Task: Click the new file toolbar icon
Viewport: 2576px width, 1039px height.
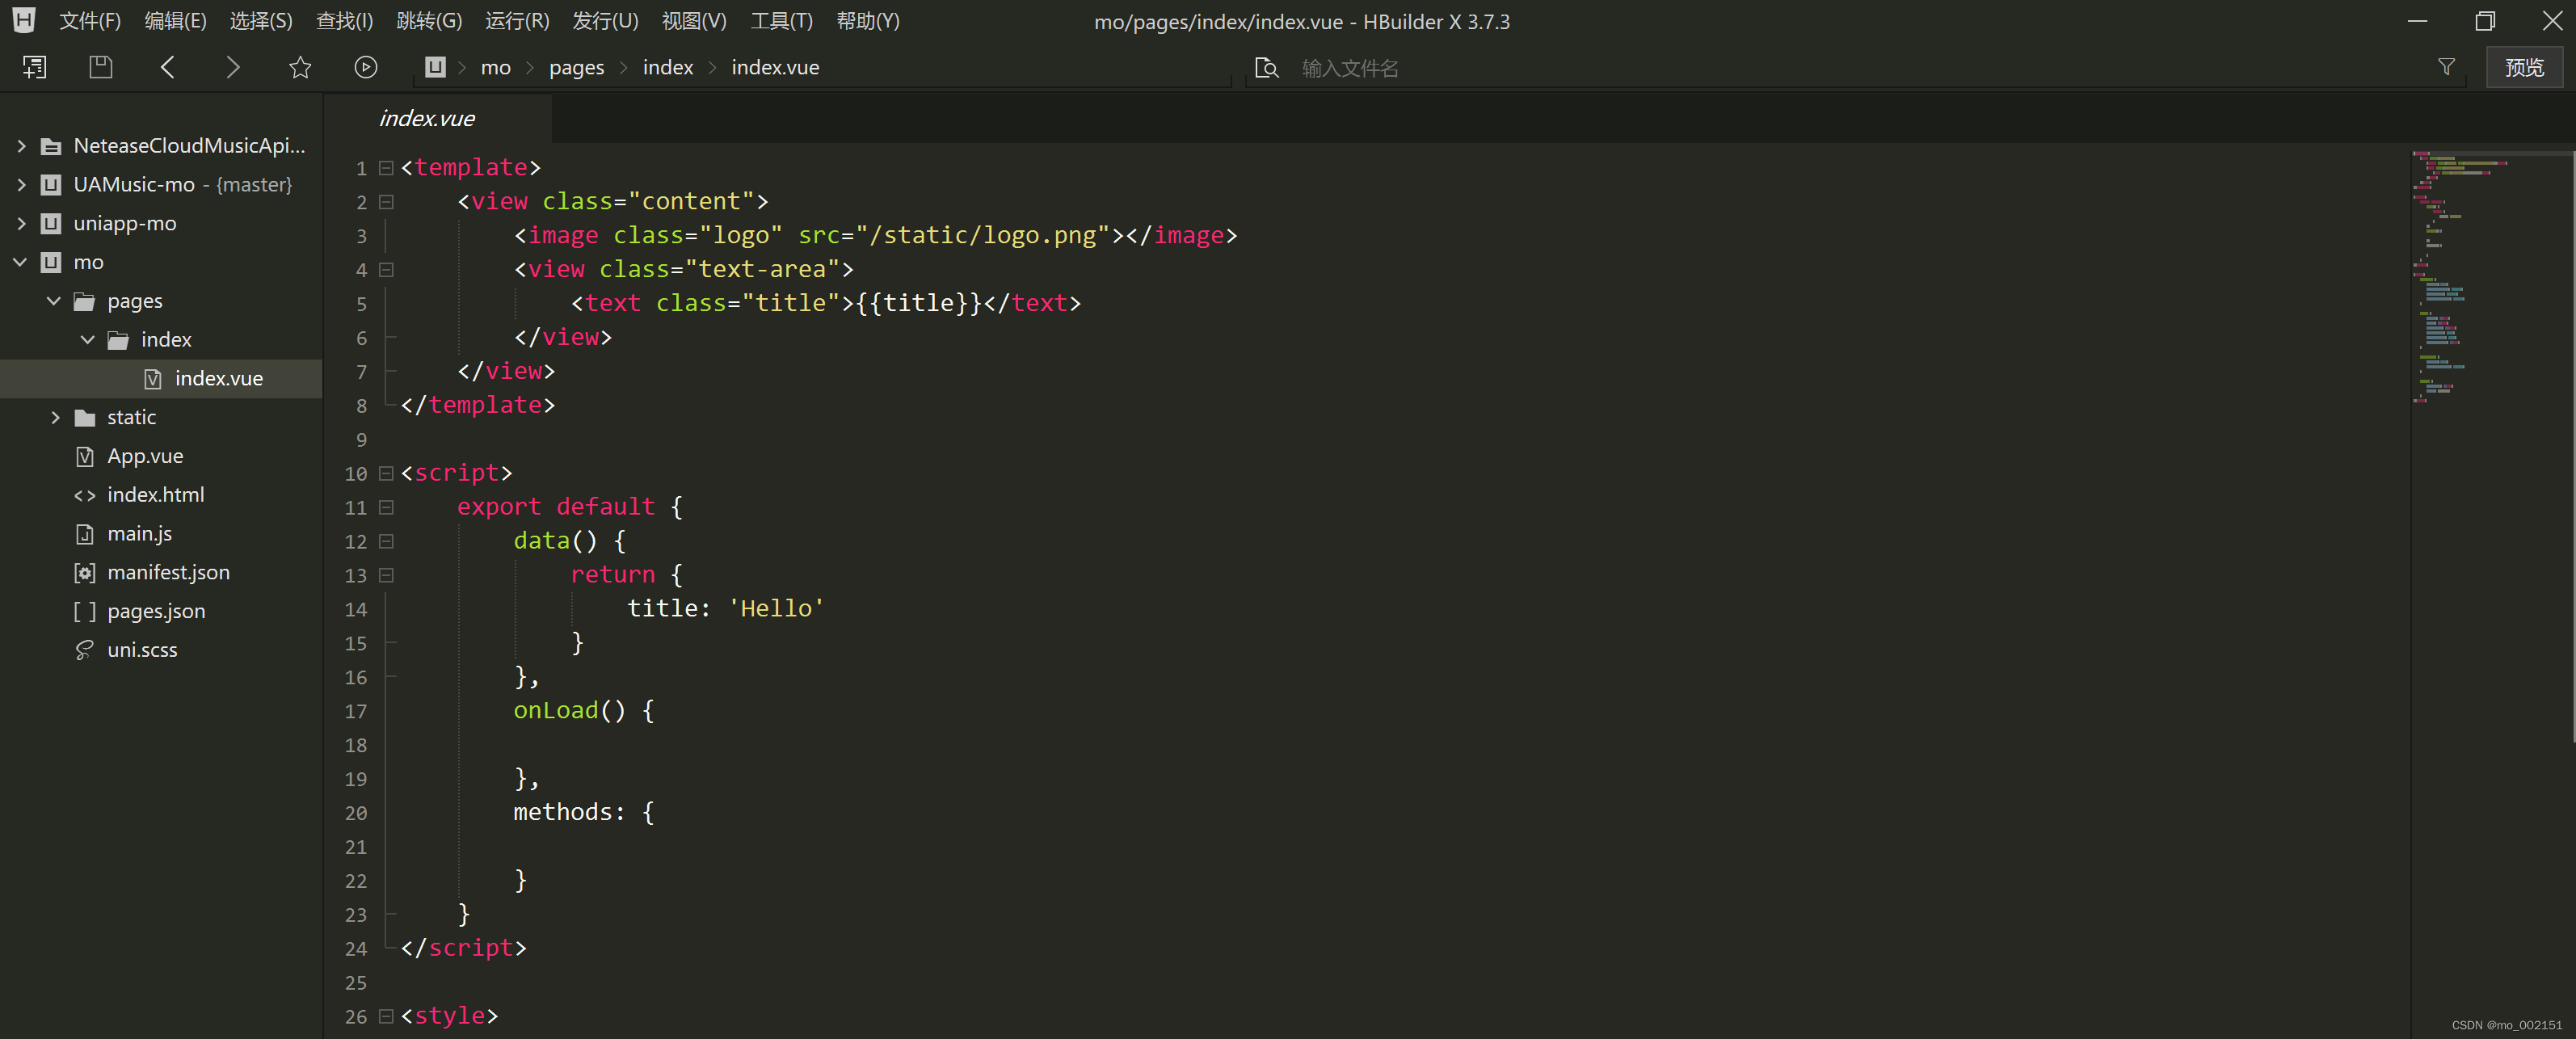Action: click(x=34, y=67)
